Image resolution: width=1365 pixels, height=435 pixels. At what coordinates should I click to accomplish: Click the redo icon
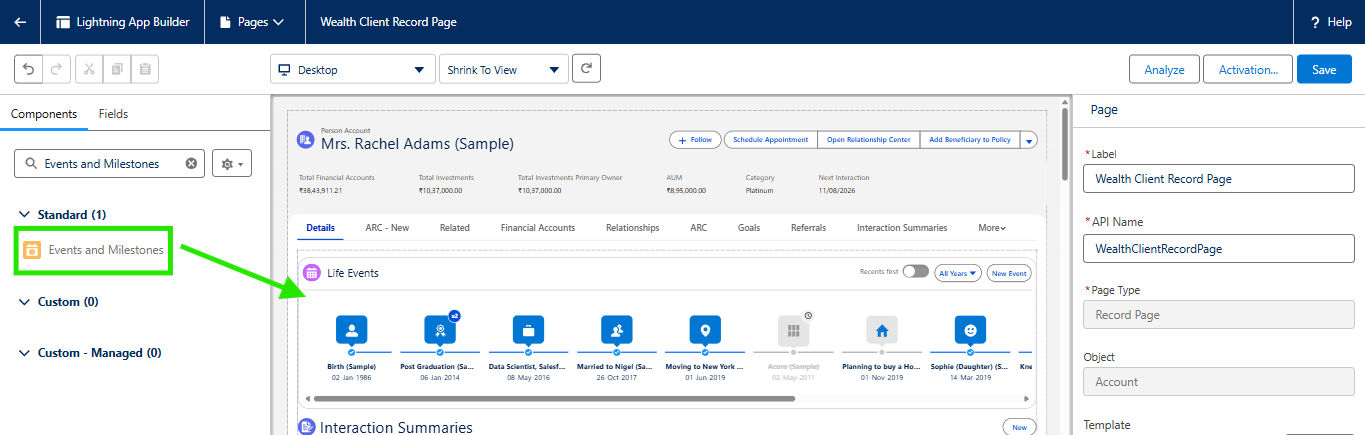tap(56, 69)
